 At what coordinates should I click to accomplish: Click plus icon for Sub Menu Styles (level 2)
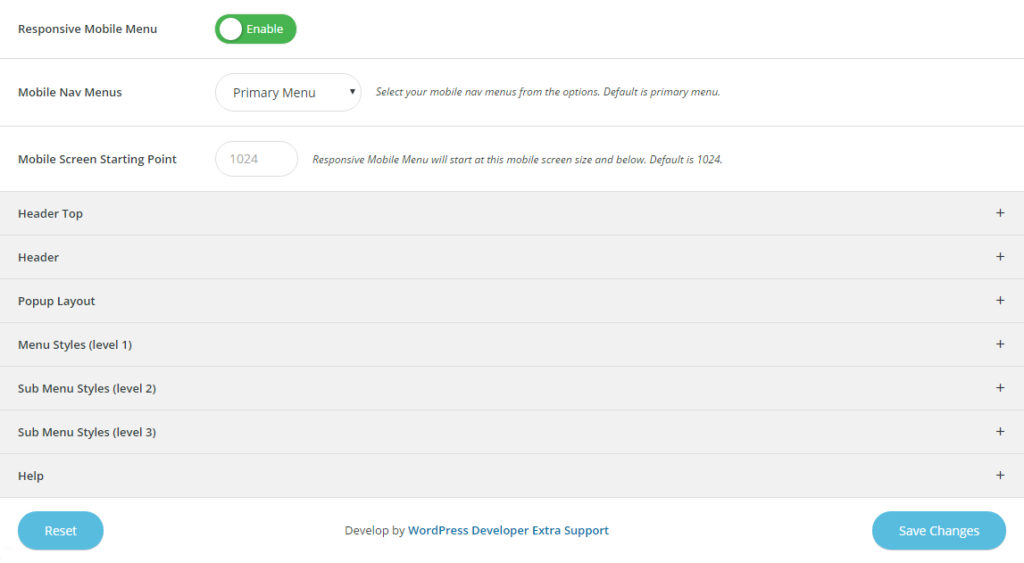click(999, 388)
